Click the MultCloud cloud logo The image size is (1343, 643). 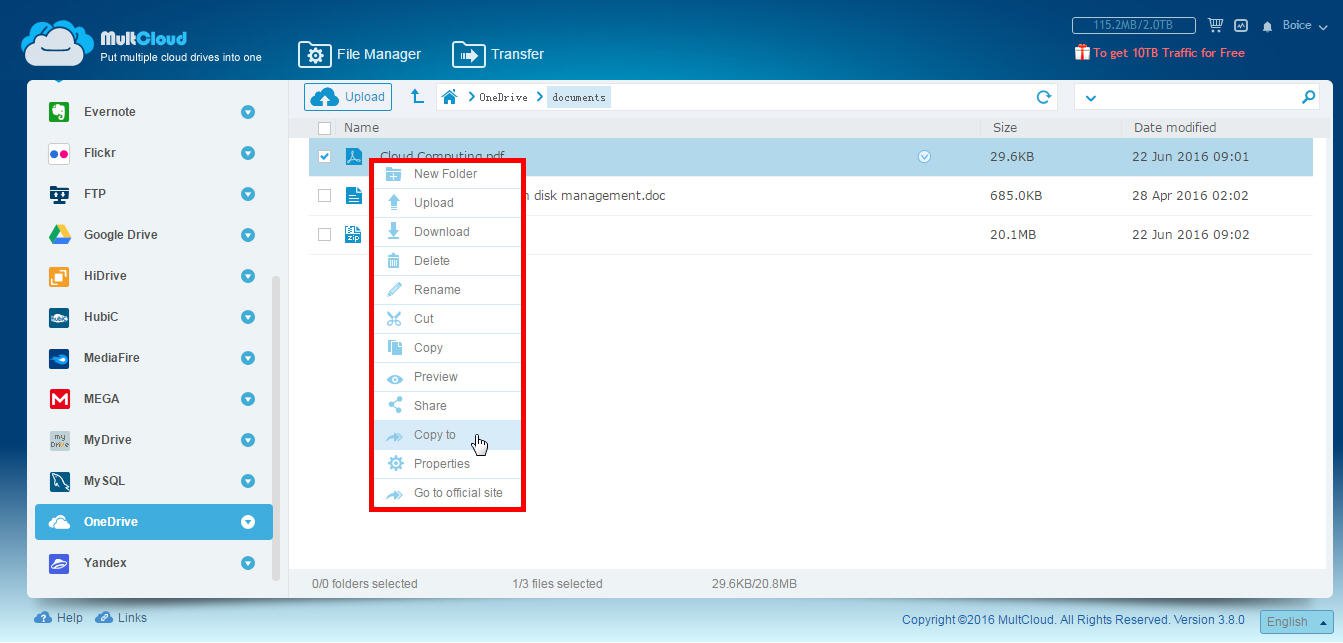(57, 43)
